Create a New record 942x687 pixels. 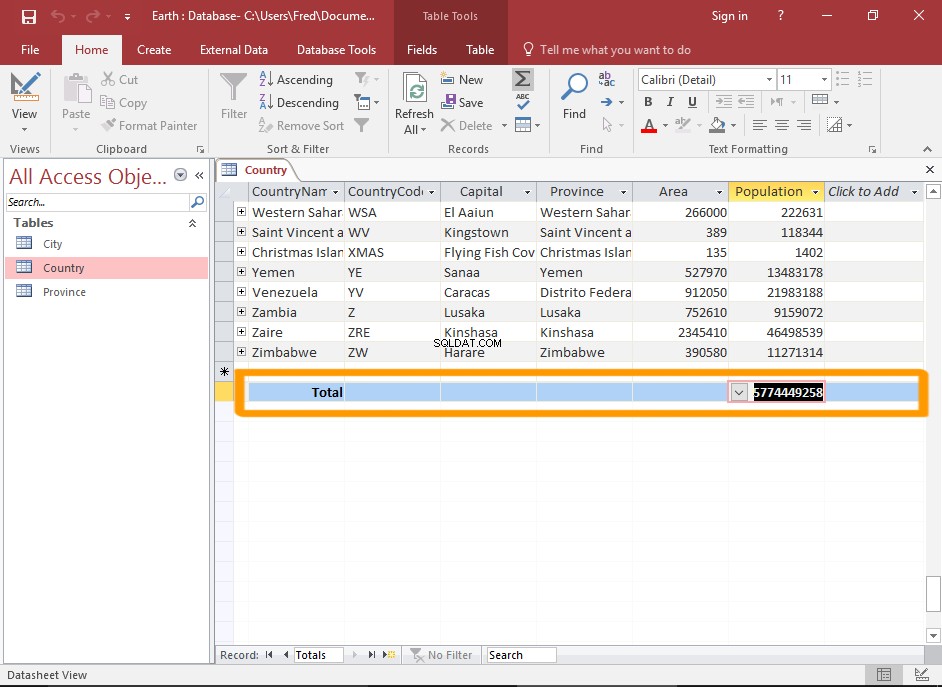tap(461, 79)
